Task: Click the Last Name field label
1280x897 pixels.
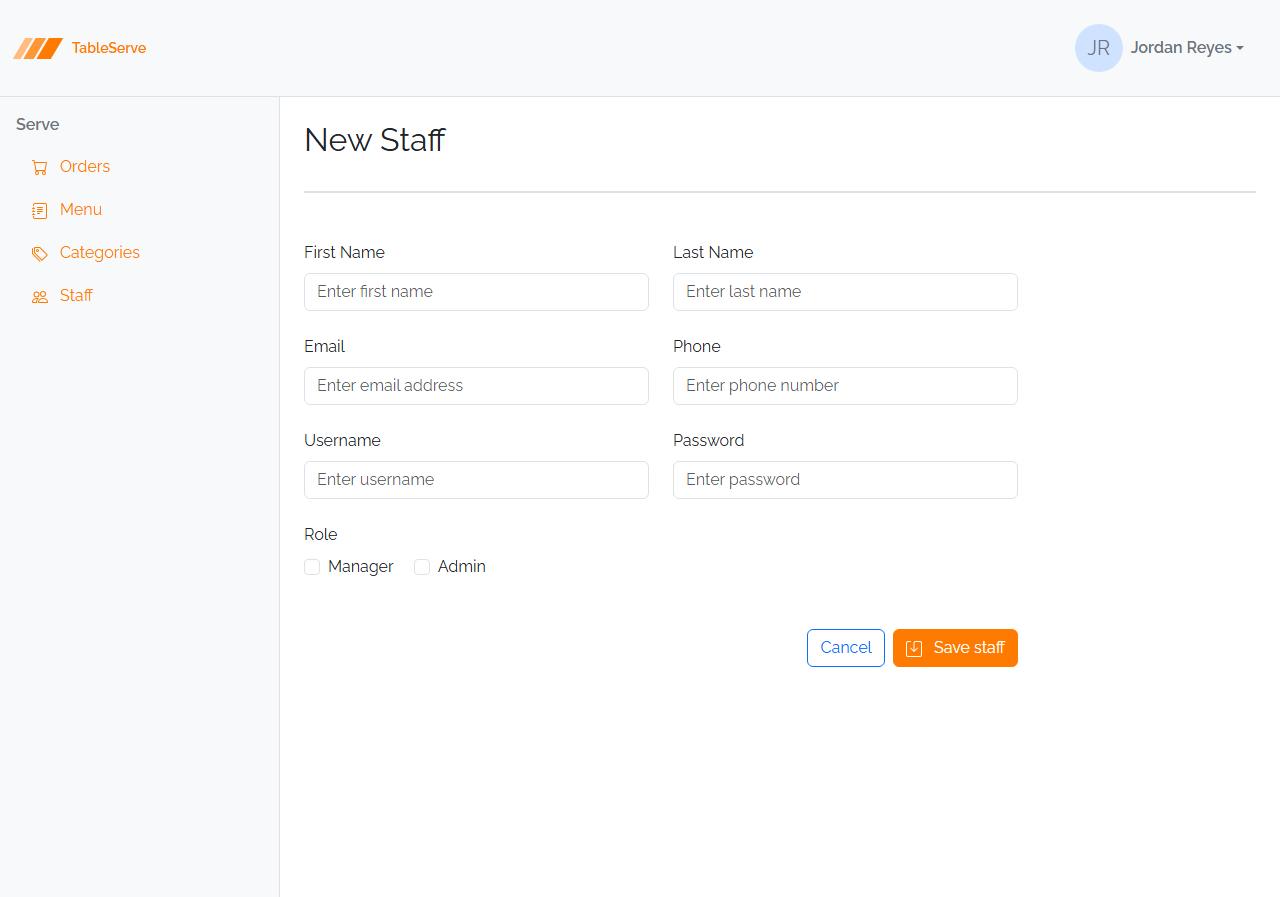Action: click(713, 253)
